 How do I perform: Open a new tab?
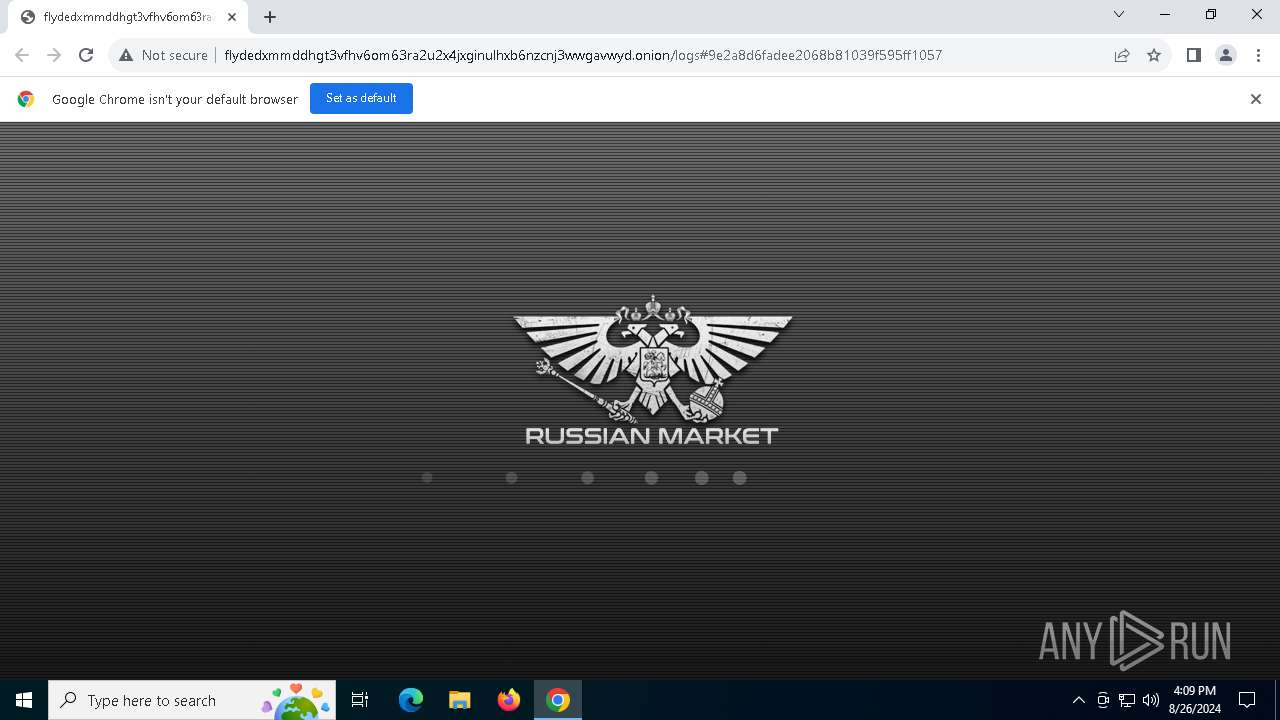[270, 17]
